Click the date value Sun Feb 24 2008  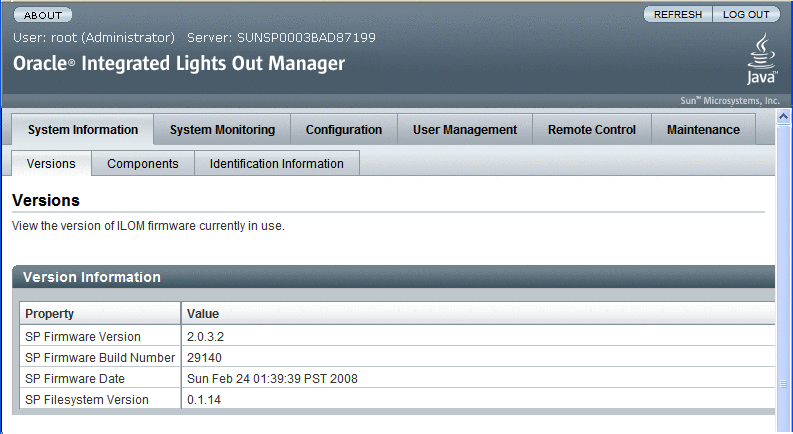[272, 379]
